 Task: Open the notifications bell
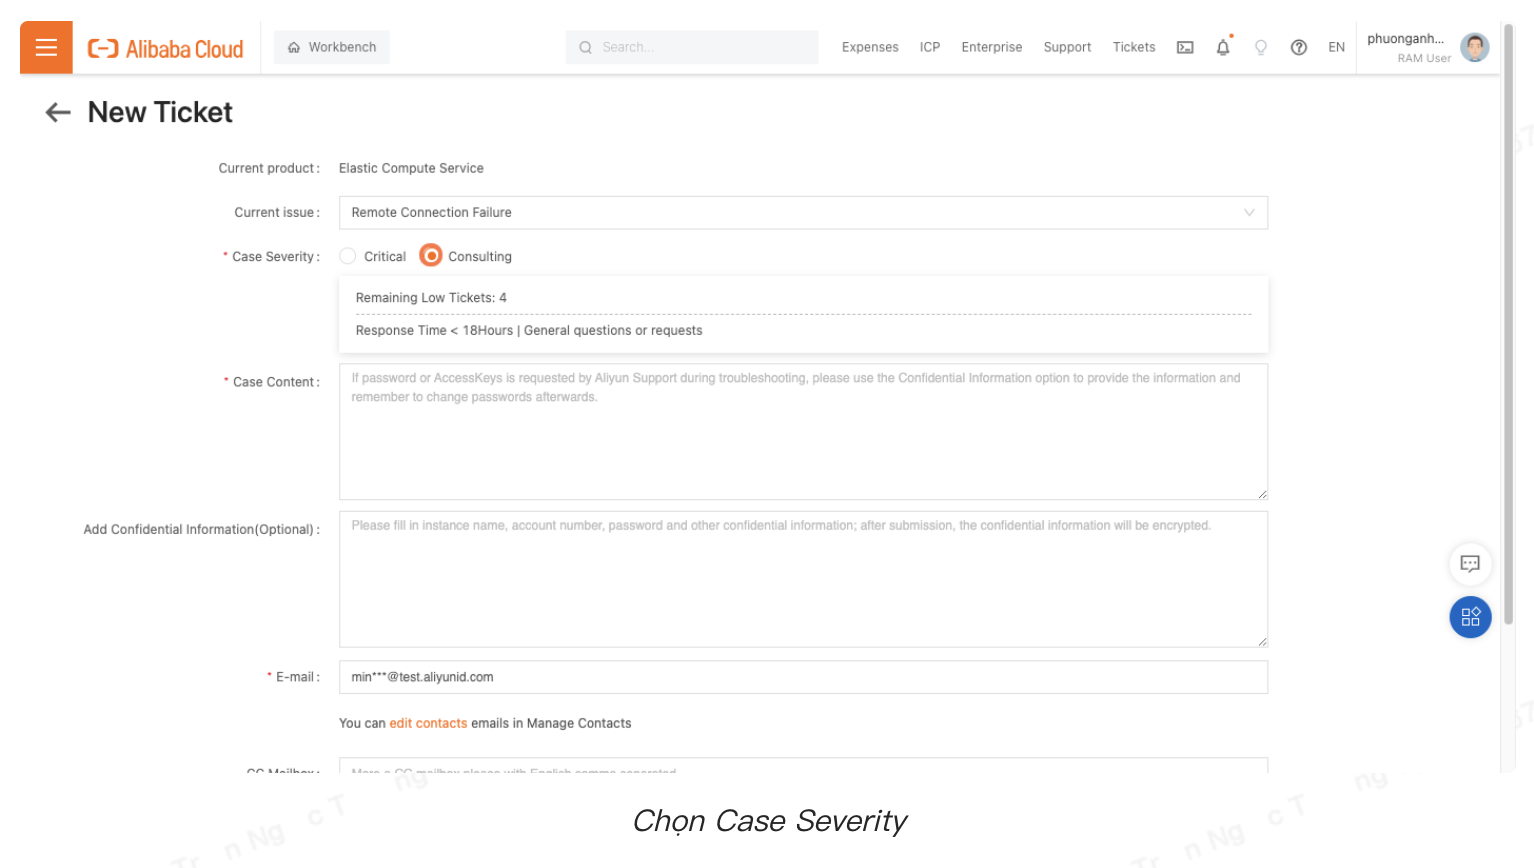(1223, 47)
